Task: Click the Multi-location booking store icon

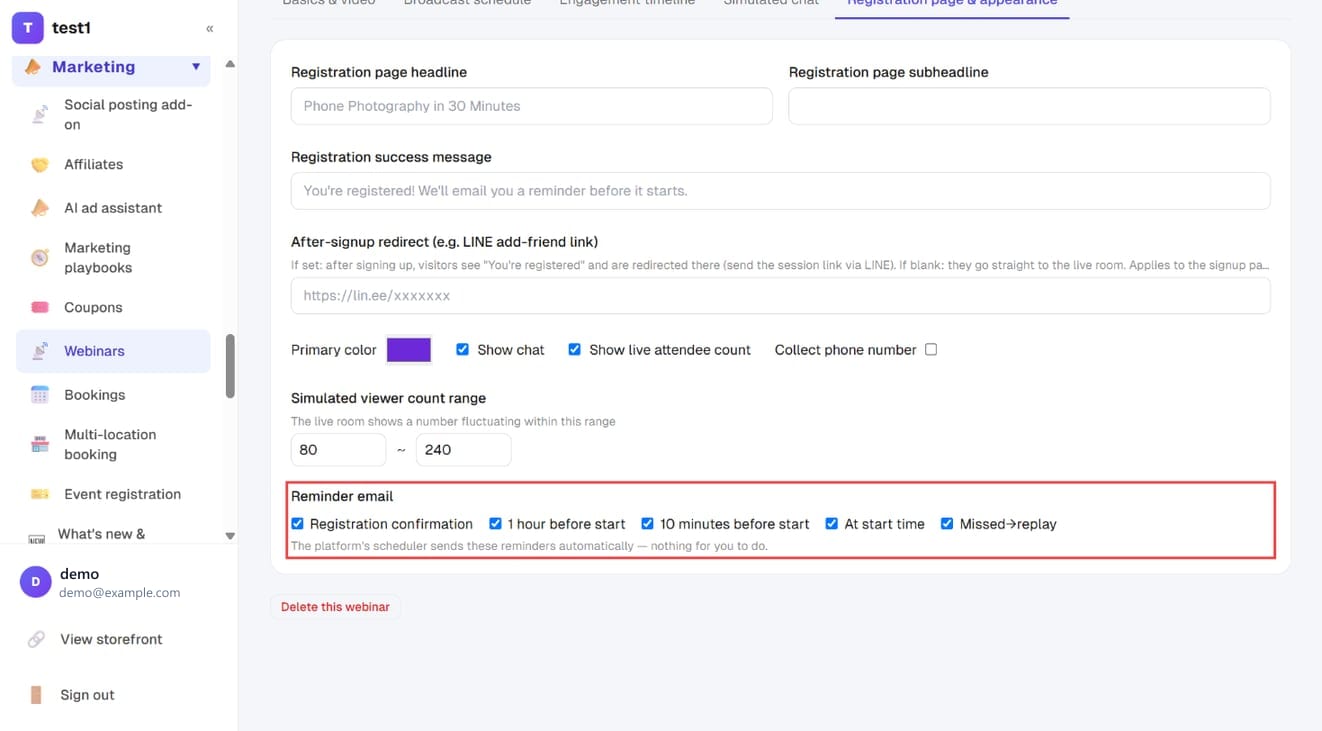Action: coord(40,445)
